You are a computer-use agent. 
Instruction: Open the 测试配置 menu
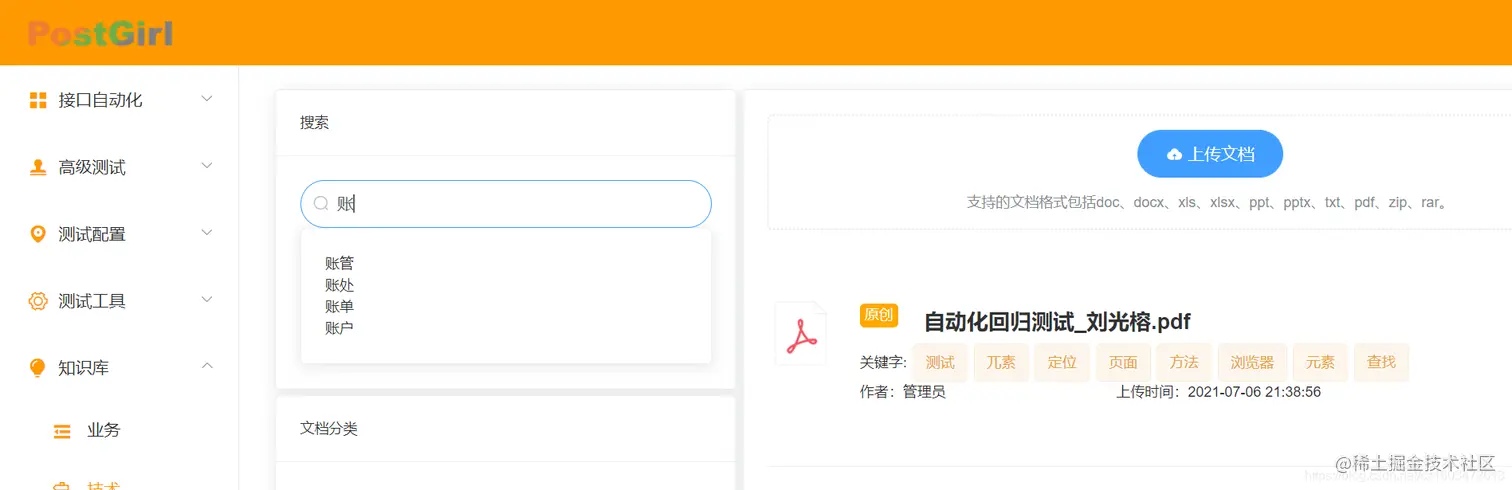tap(119, 234)
